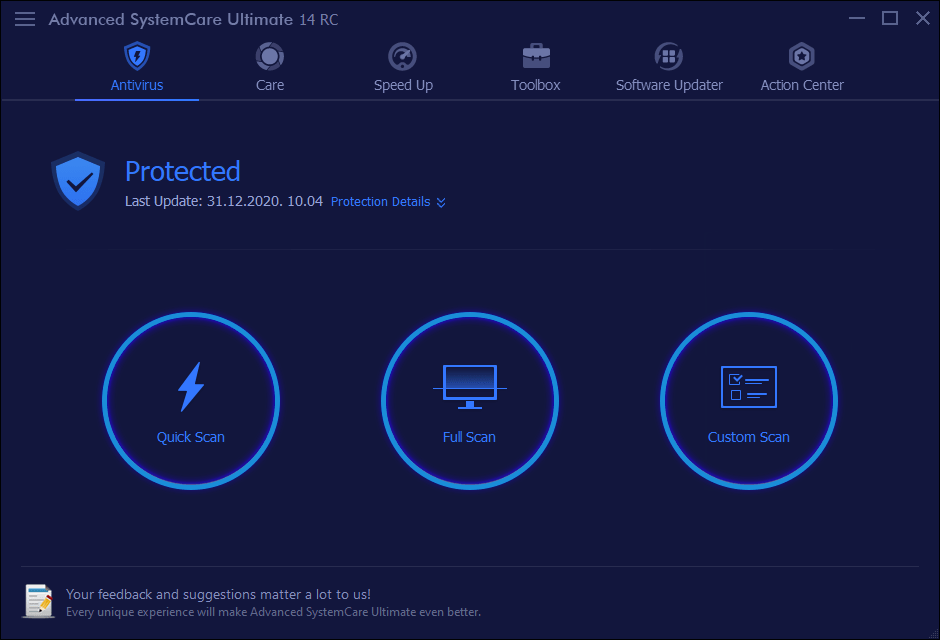Click the Custom Scan checklist icon
Screen dimensions: 940x640
(x=749, y=387)
